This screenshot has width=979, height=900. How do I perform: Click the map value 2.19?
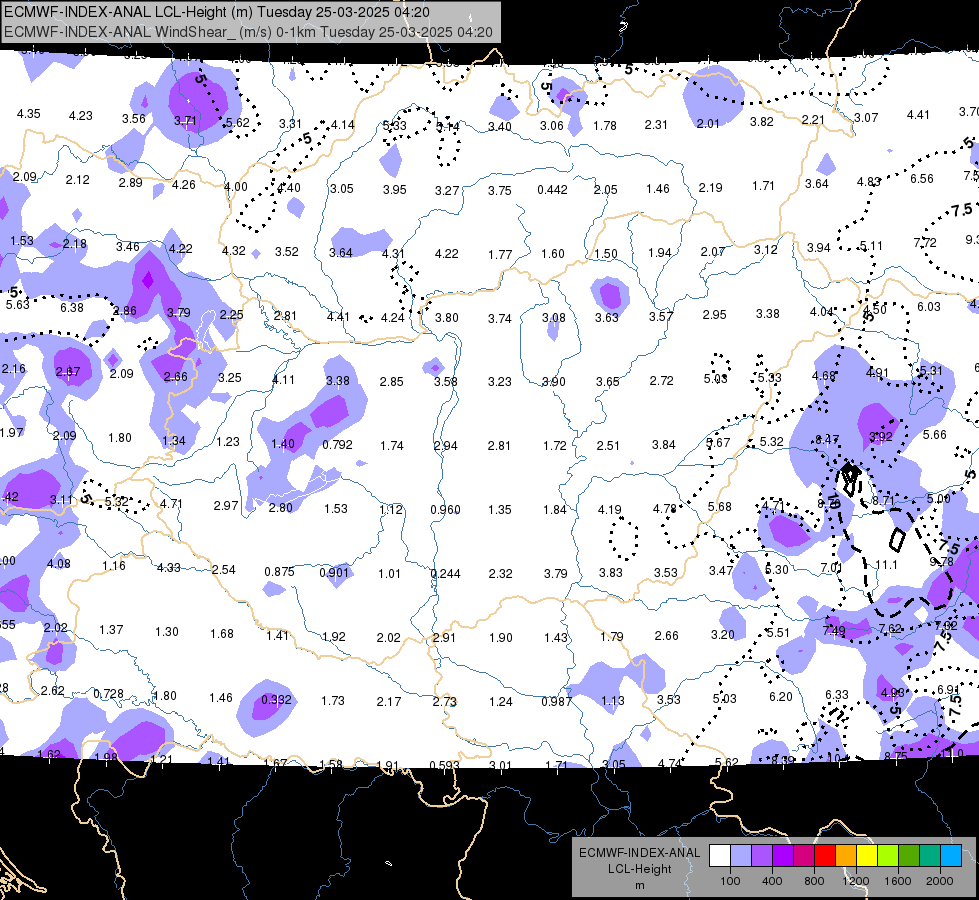pos(711,187)
